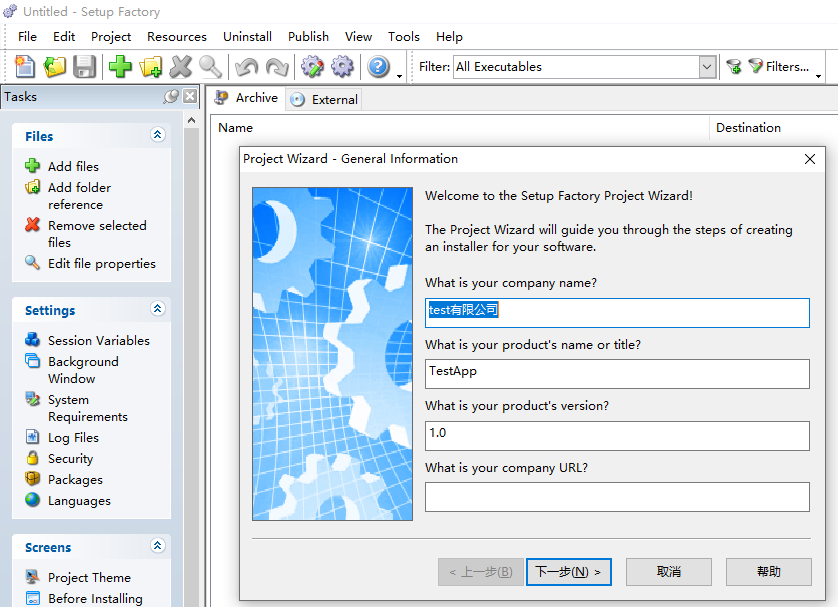Open toolbar options arrow beside Filters

pos(818,76)
